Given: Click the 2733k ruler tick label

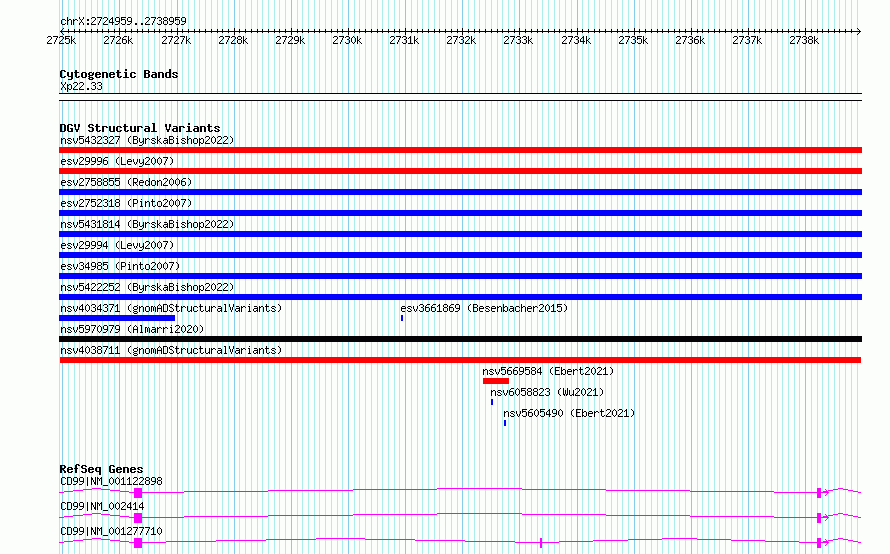Looking at the screenshot, I should coord(518,40).
